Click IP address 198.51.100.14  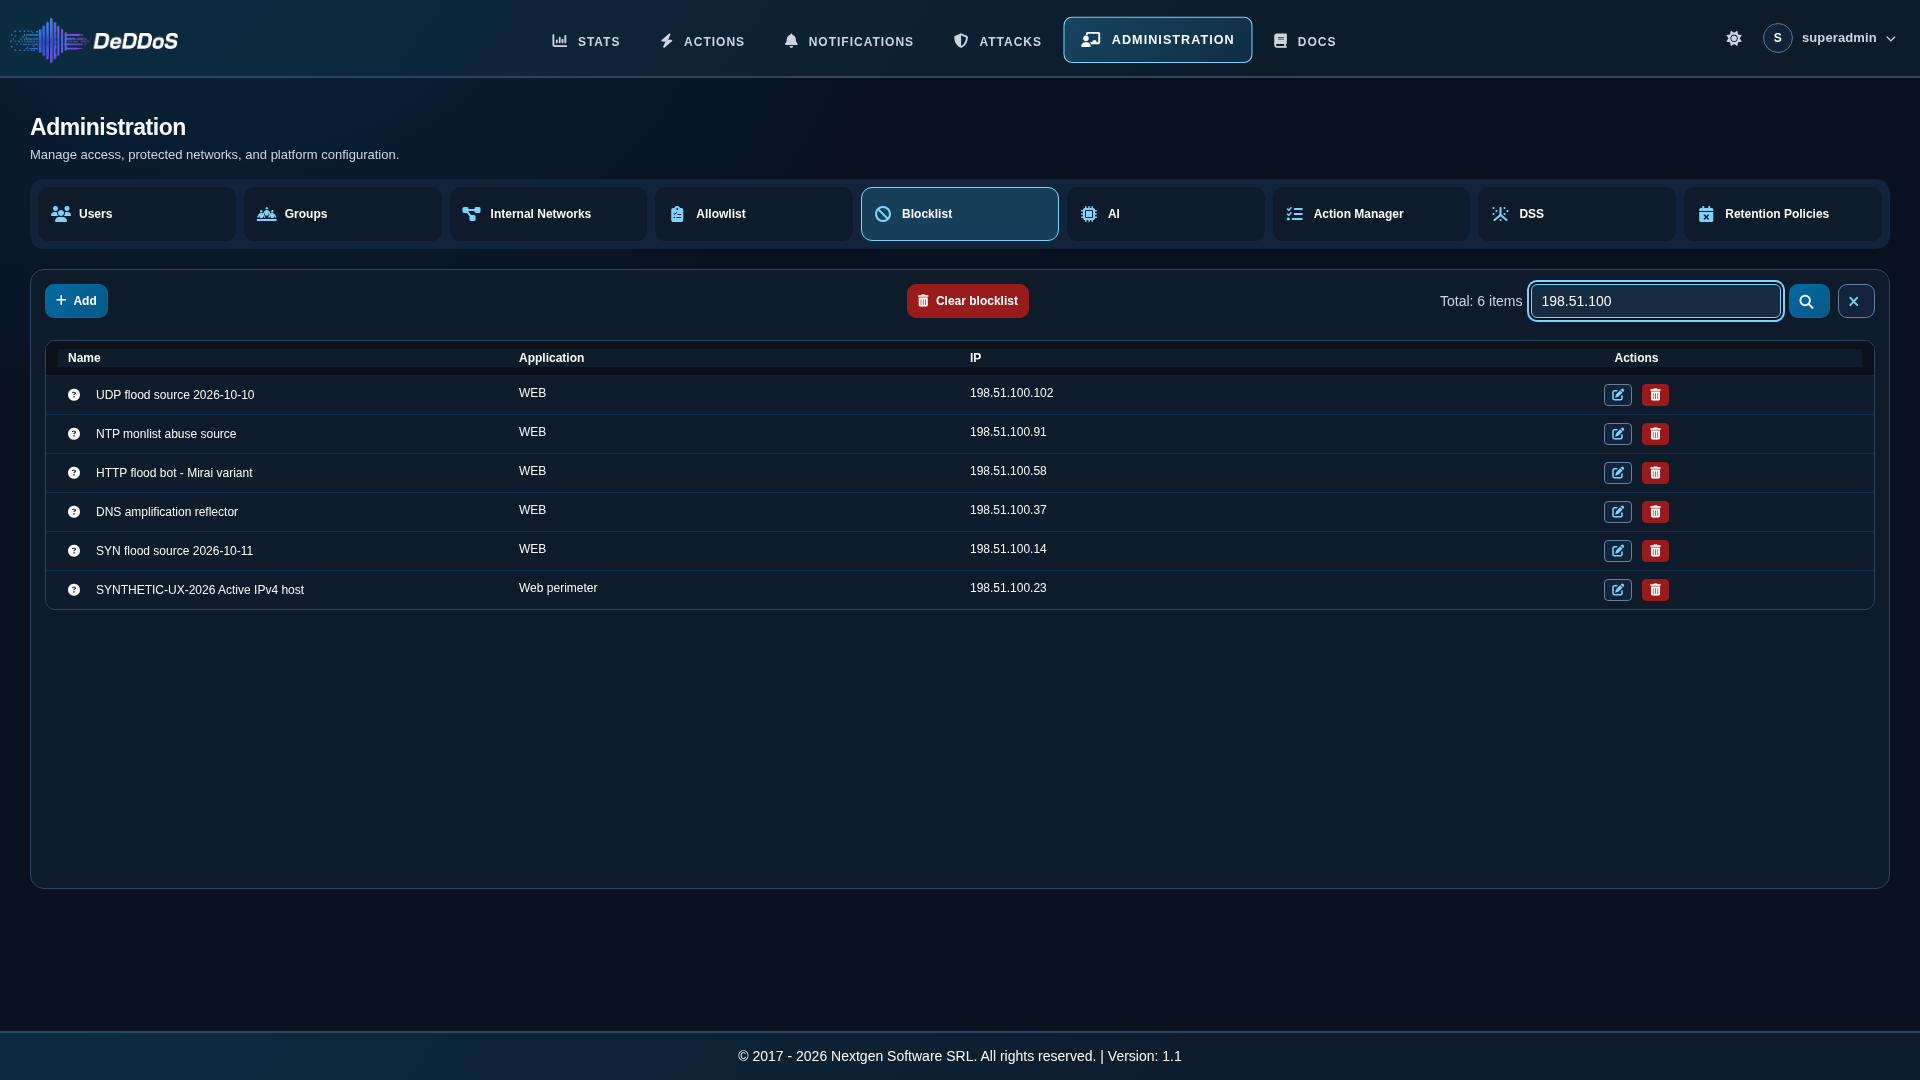pyautogui.click(x=1008, y=549)
